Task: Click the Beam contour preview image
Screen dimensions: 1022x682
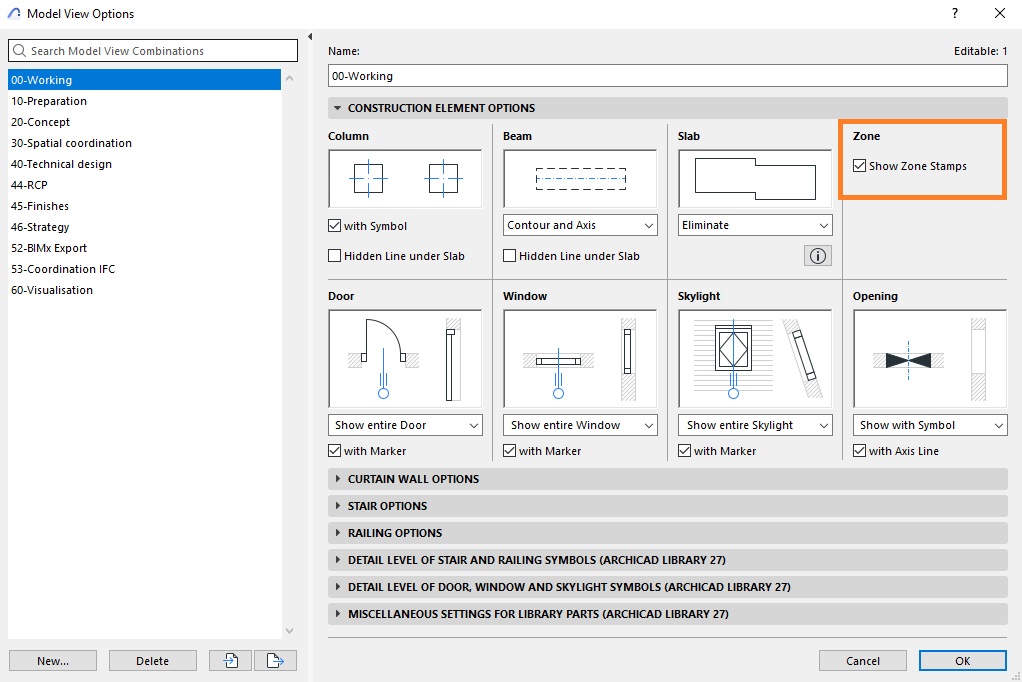Action: (x=580, y=179)
